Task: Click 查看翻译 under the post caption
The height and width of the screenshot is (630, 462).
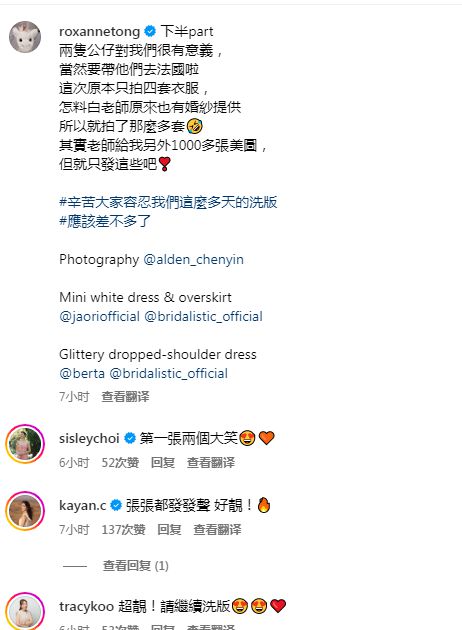Action: tap(125, 397)
